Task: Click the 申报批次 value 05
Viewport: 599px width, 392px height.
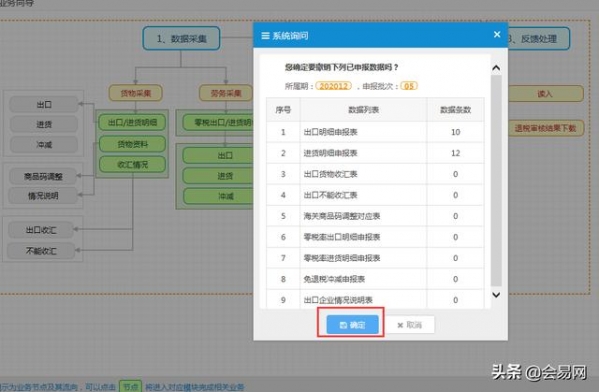Action: coord(409,86)
